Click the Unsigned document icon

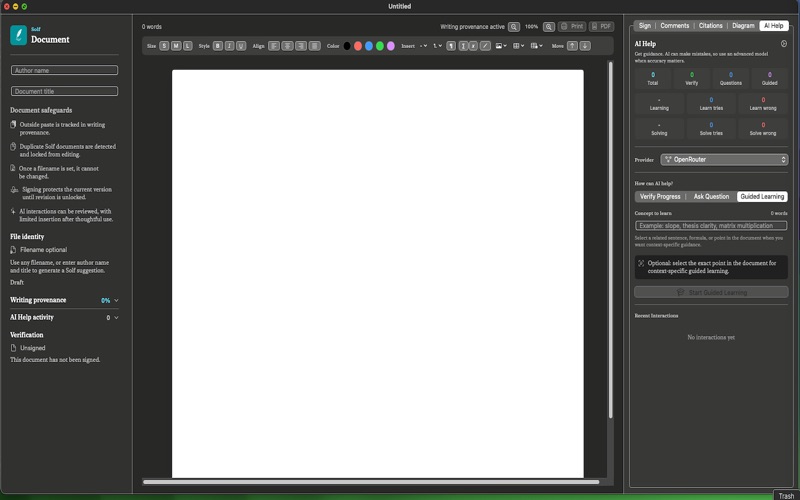(13, 348)
